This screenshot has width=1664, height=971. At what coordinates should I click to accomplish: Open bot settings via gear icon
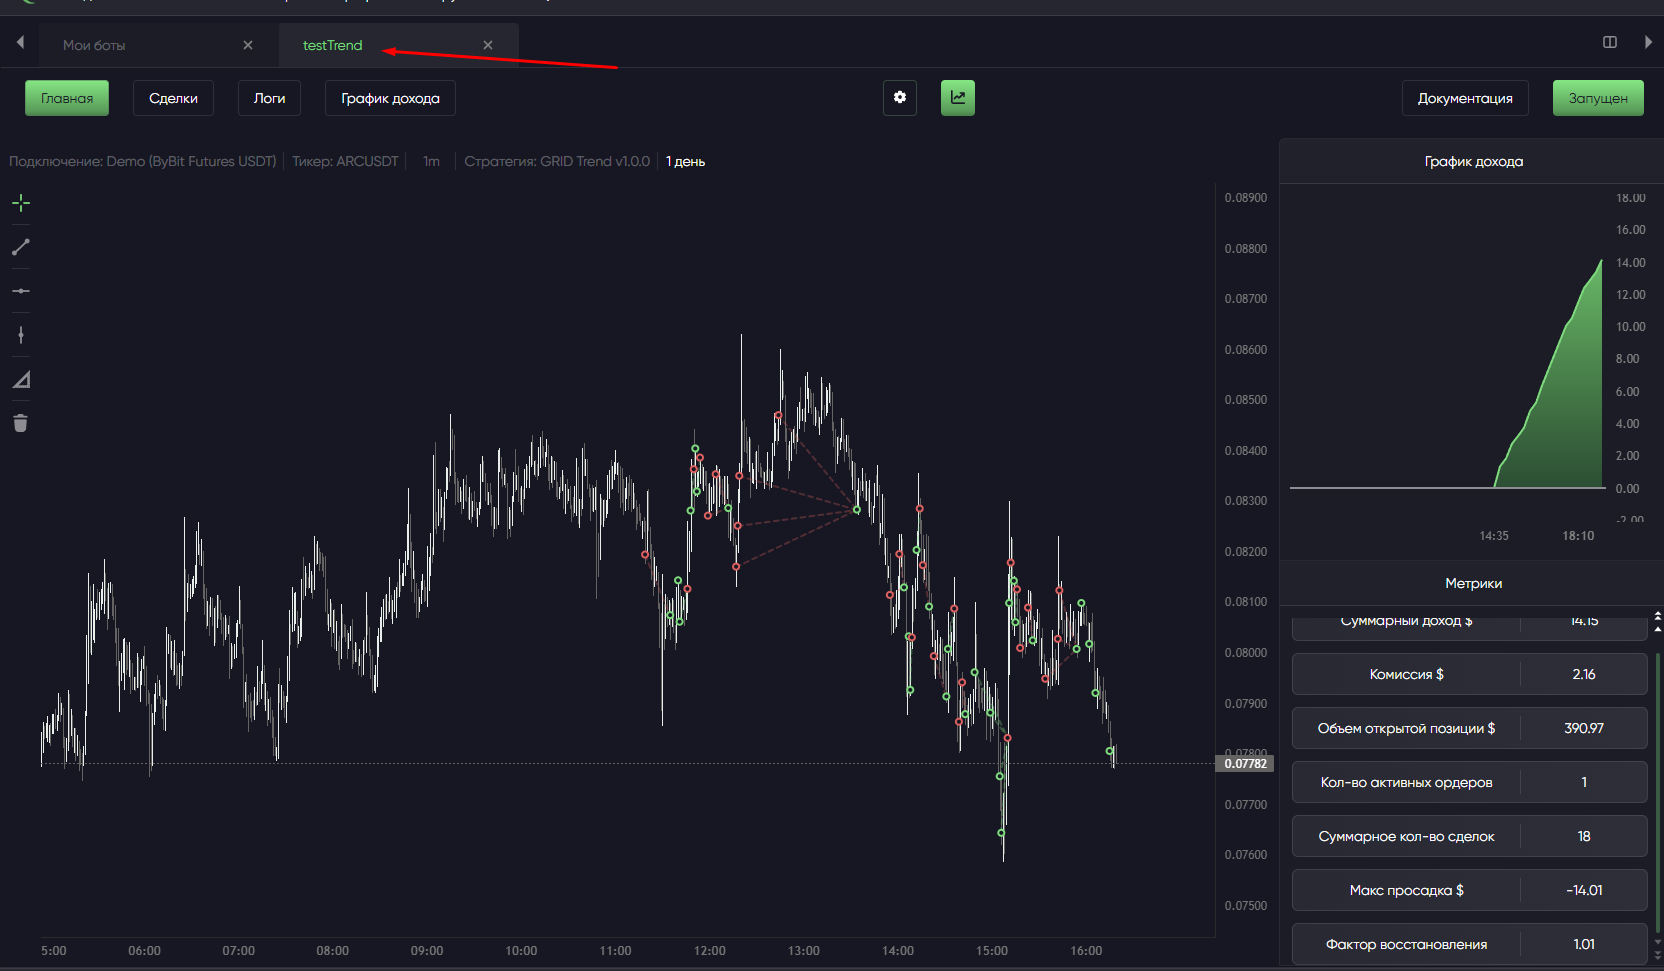(900, 98)
